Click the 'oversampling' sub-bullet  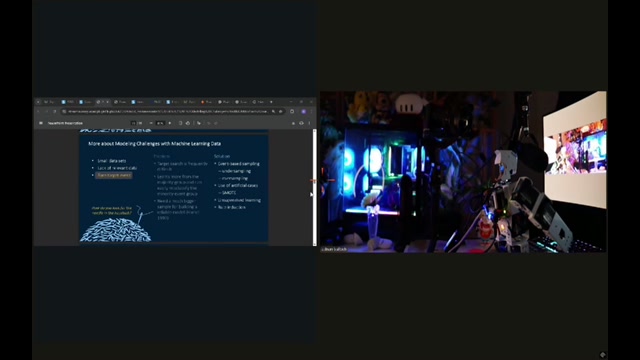[x=235, y=178]
